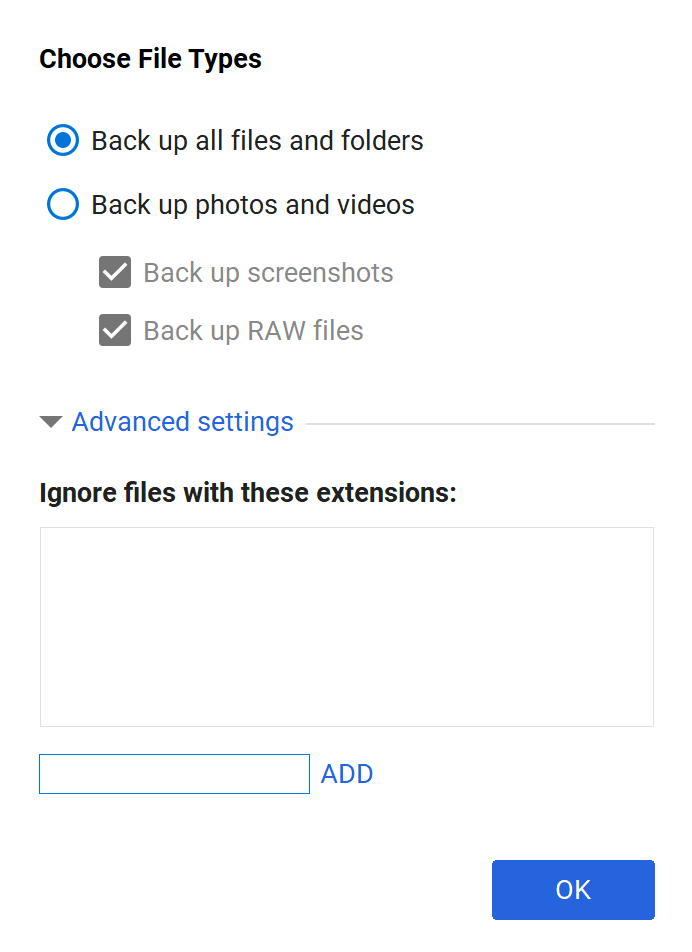
Task: Click the "Choose File Types" heading
Action: pyautogui.click(x=150, y=59)
